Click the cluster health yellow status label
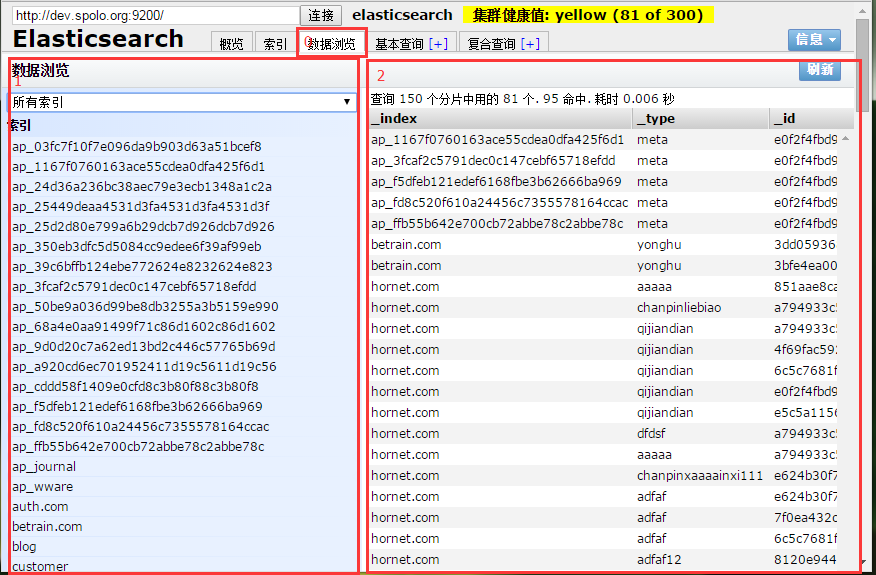The image size is (876, 575). click(588, 15)
